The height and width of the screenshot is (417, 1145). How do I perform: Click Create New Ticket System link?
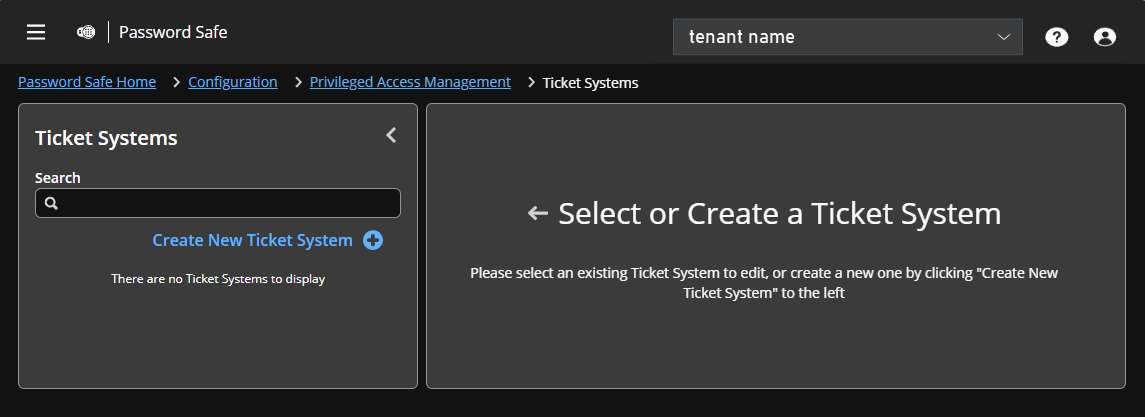tap(253, 240)
